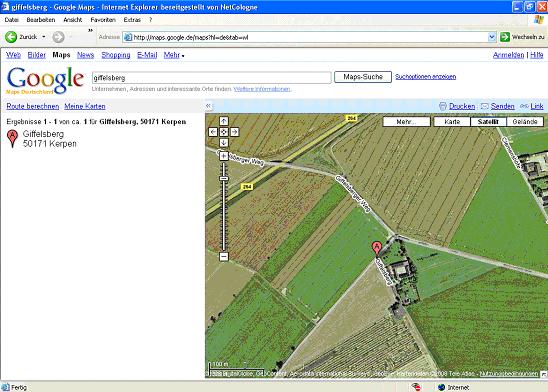Viewport: 548px width, 392px height.
Task: Click the Maps-Suche button
Action: coord(363,77)
